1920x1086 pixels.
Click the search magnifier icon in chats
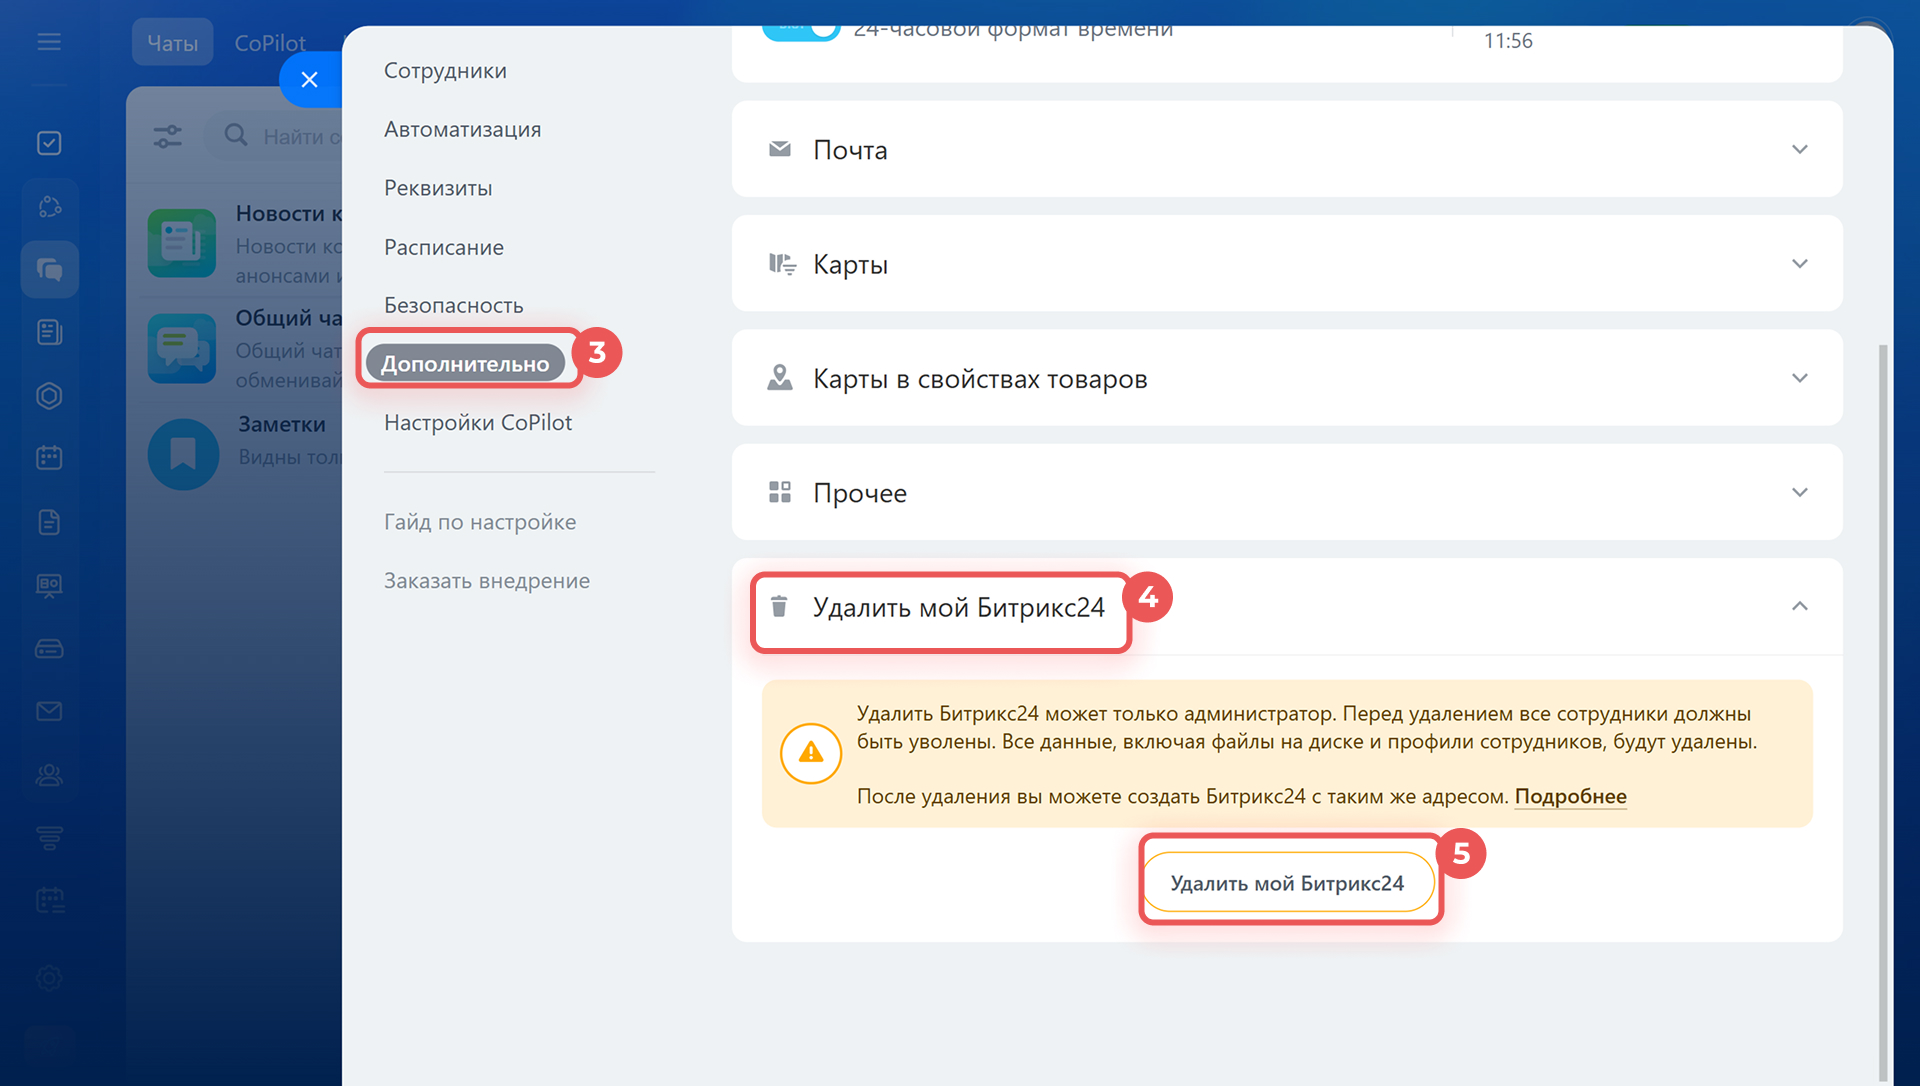click(236, 135)
